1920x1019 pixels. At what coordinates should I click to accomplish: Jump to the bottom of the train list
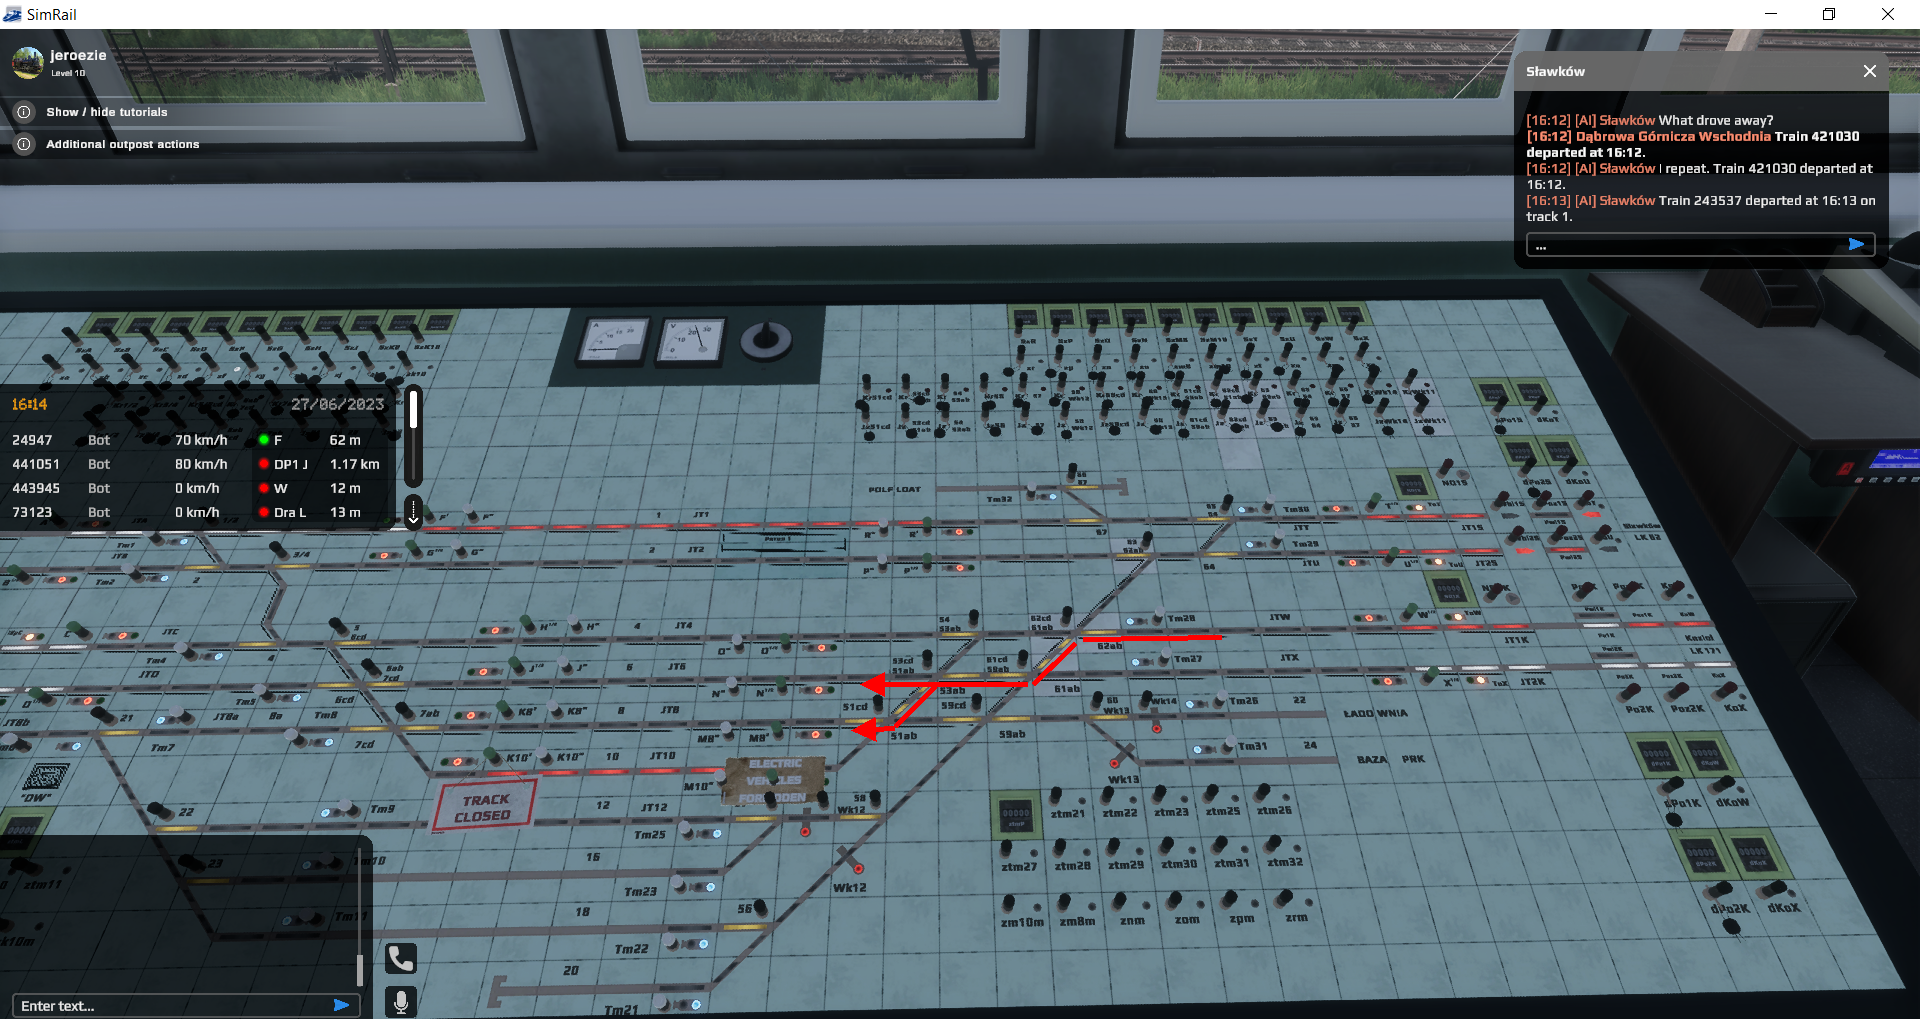(414, 511)
